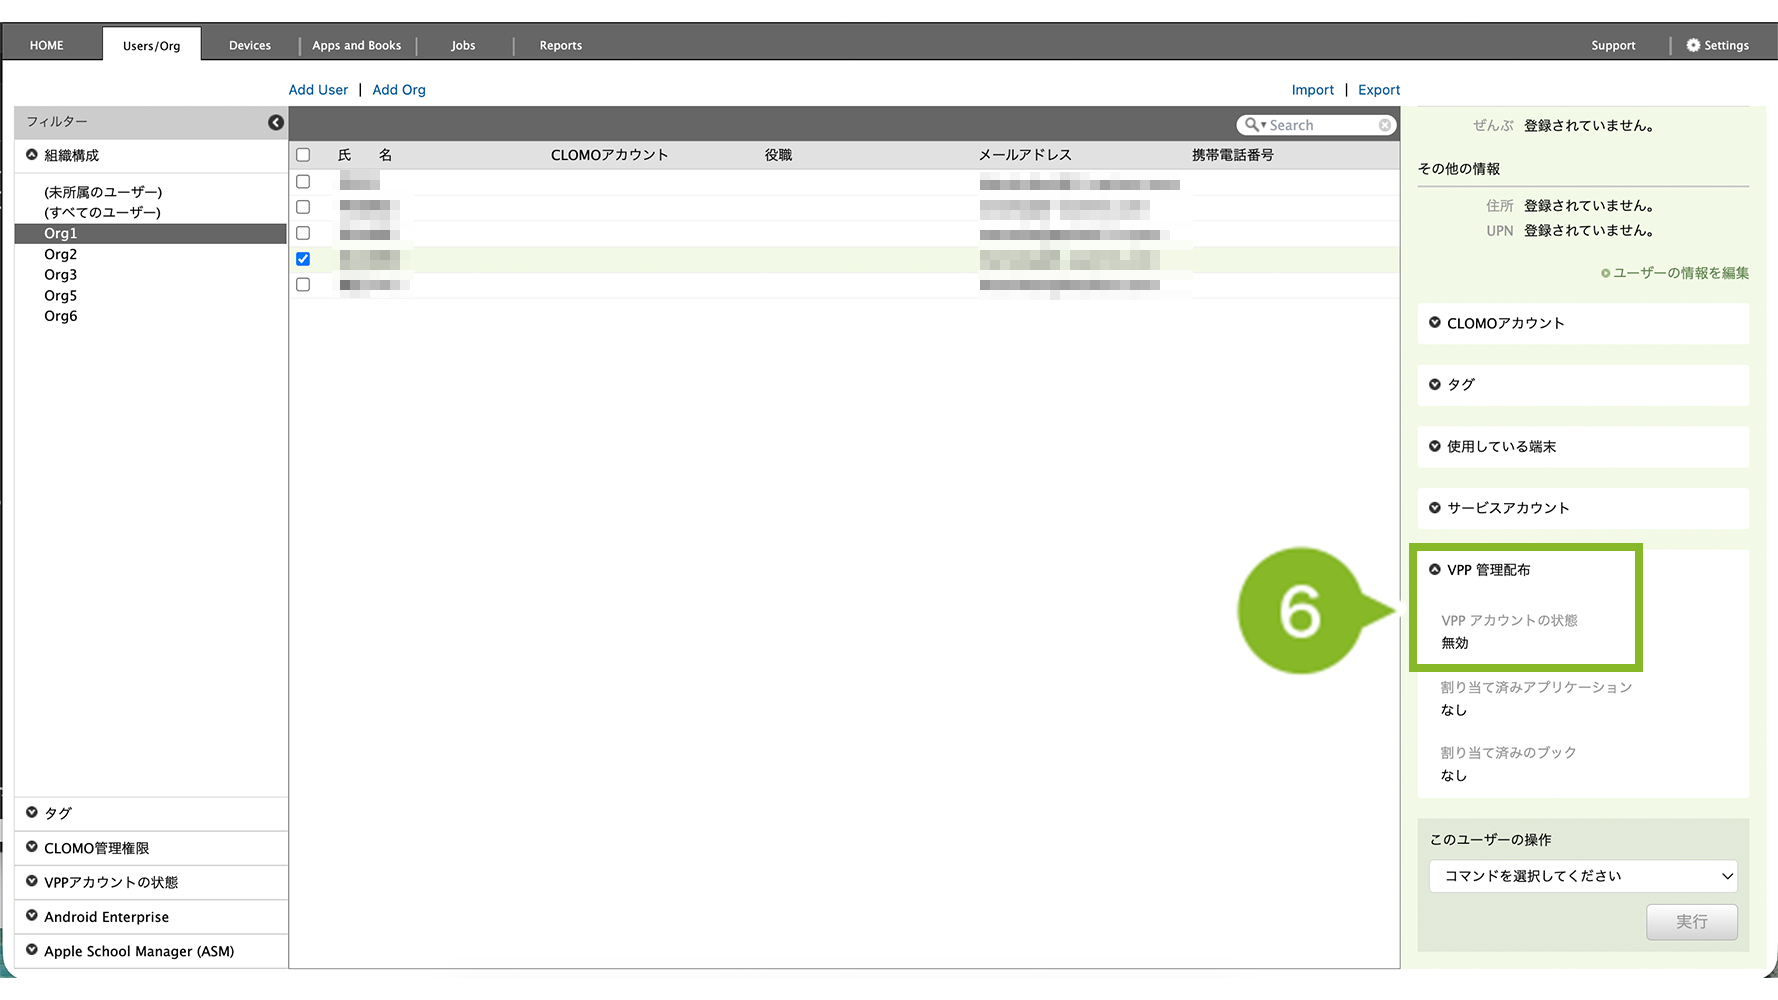
Task: Uncheck the selected fourth user row
Action: [x=303, y=259]
